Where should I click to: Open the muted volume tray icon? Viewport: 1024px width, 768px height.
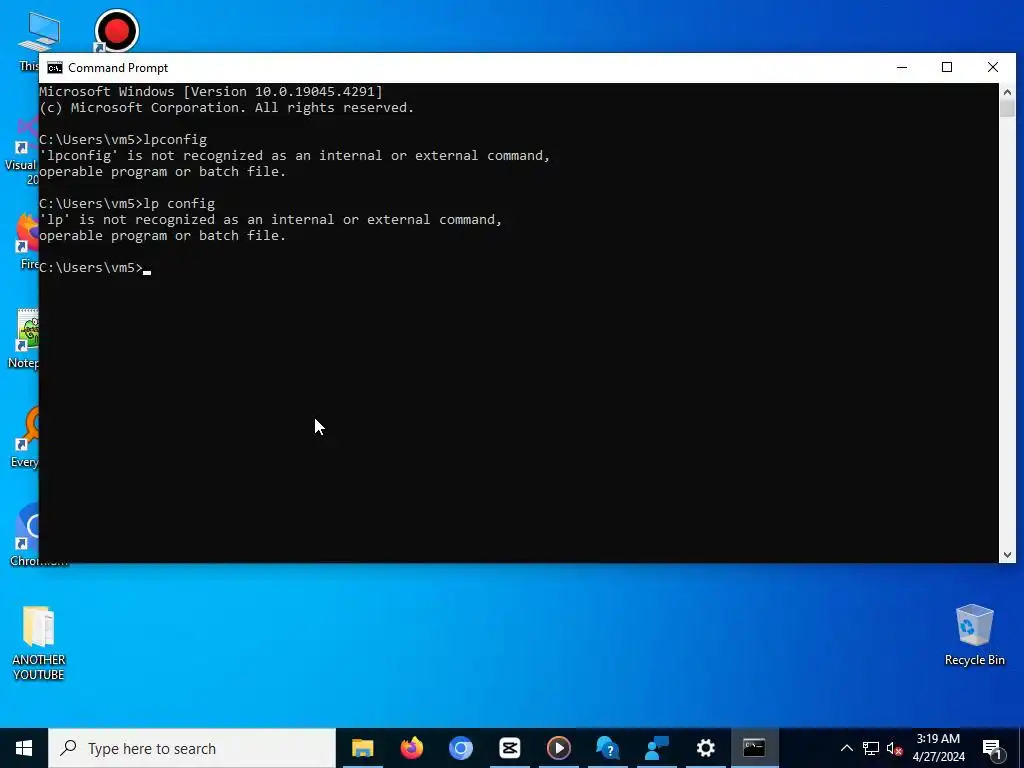pyautogui.click(x=894, y=748)
